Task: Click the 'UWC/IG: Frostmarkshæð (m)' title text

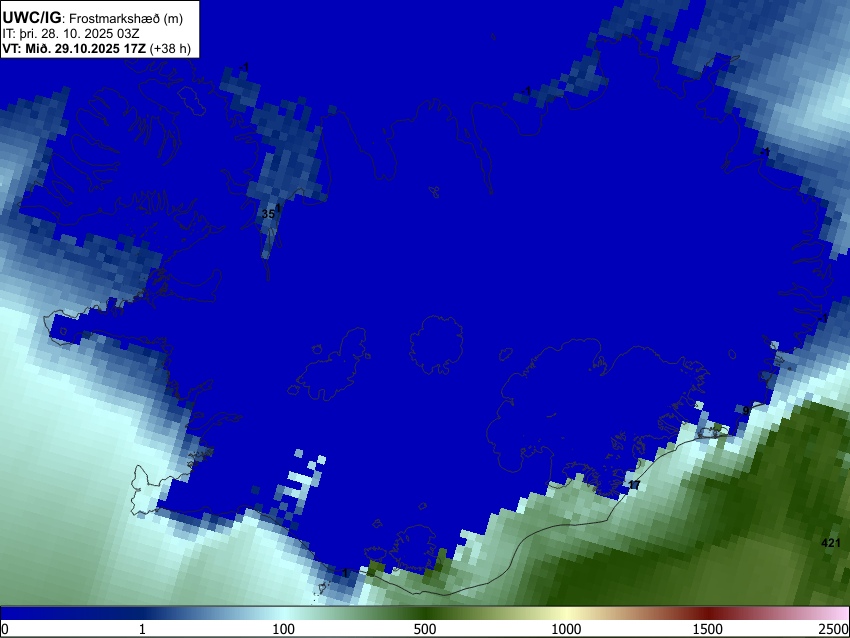Action: click(x=93, y=18)
